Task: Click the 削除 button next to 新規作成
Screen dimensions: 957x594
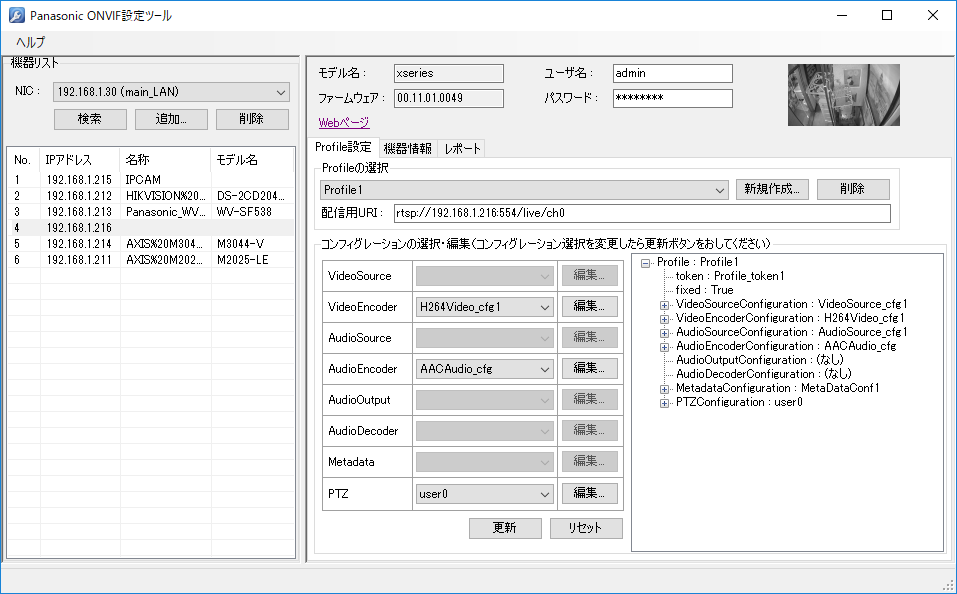Action: tap(853, 189)
